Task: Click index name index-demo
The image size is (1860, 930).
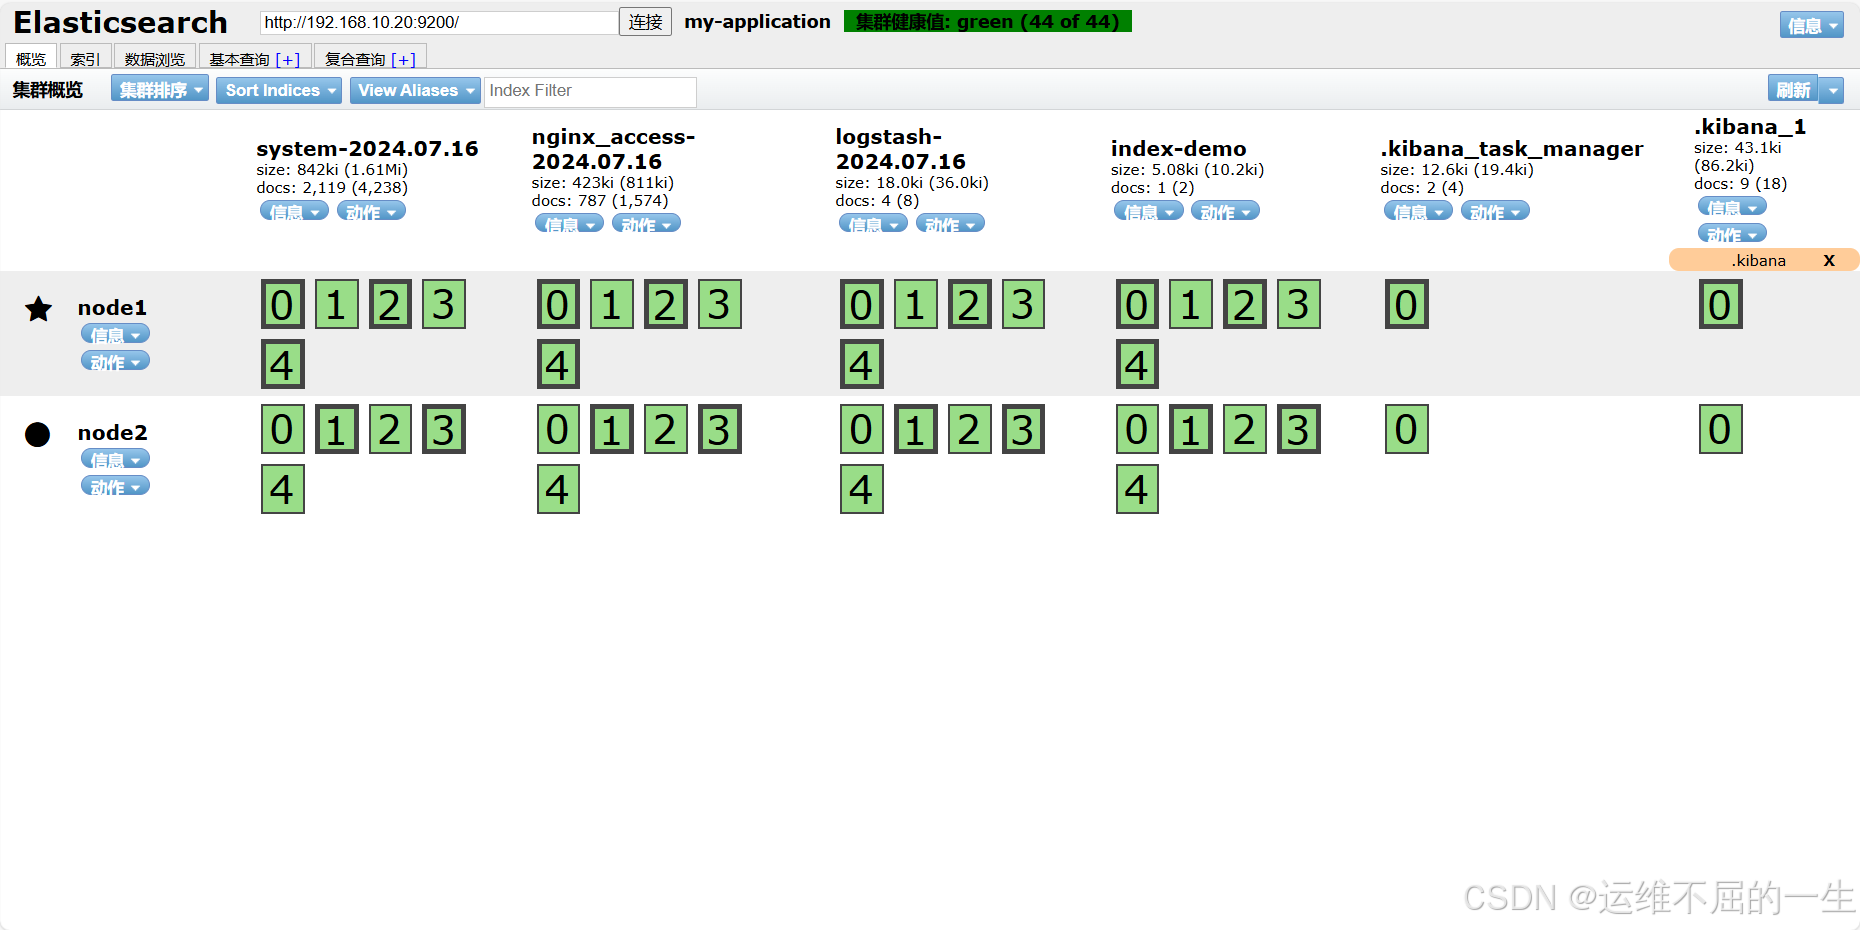Action: [x=1178, y=148]
